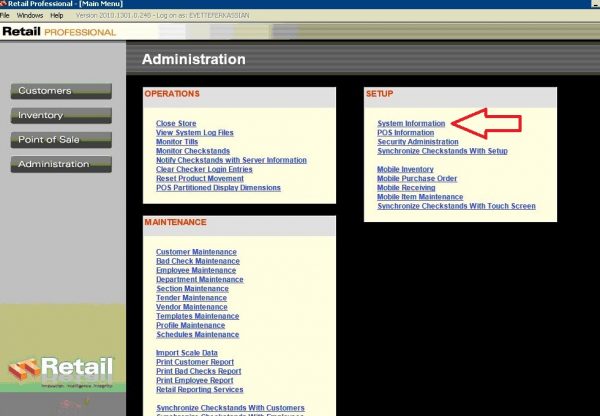
Task: Open the File menu
Action: tap(6, 16)
